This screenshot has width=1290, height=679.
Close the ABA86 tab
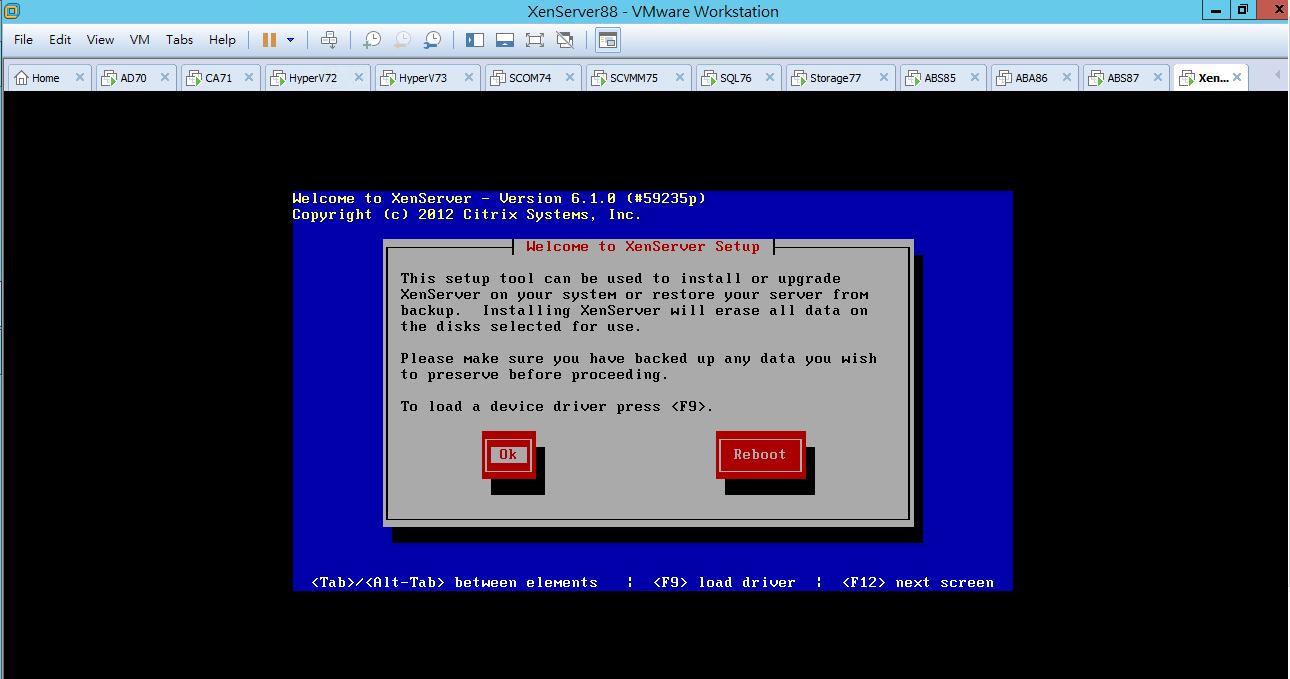click(1067, 78)
